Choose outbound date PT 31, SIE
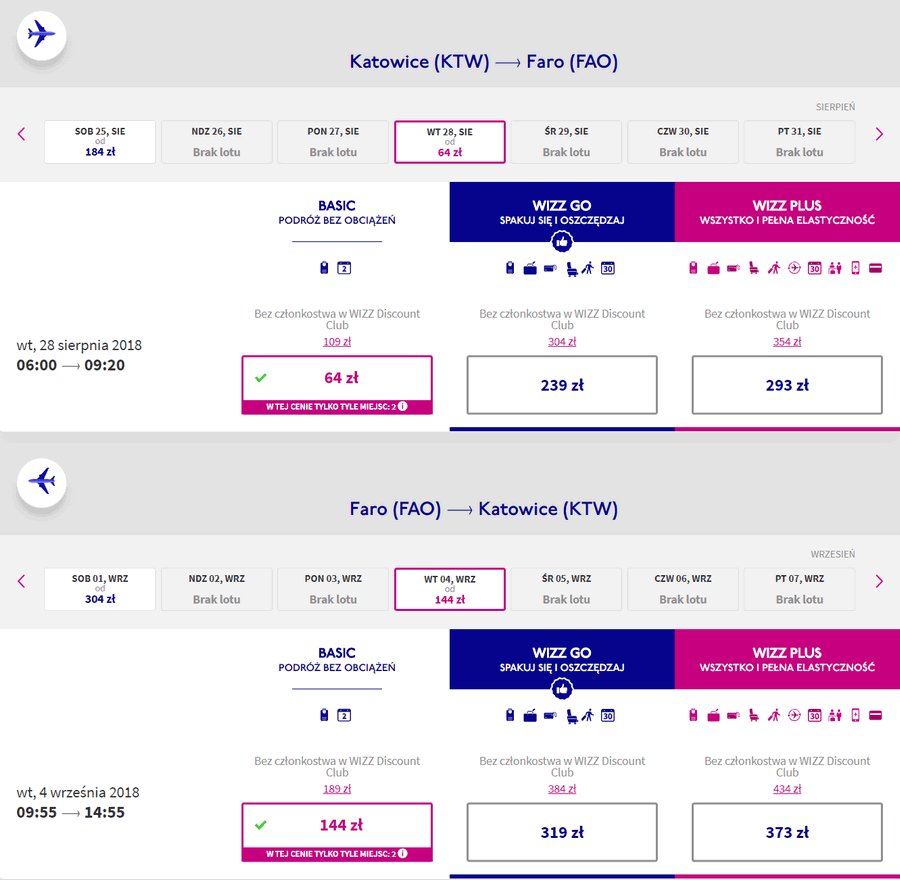The height and width of the screenshot is (880, 900). pos(800,142)
